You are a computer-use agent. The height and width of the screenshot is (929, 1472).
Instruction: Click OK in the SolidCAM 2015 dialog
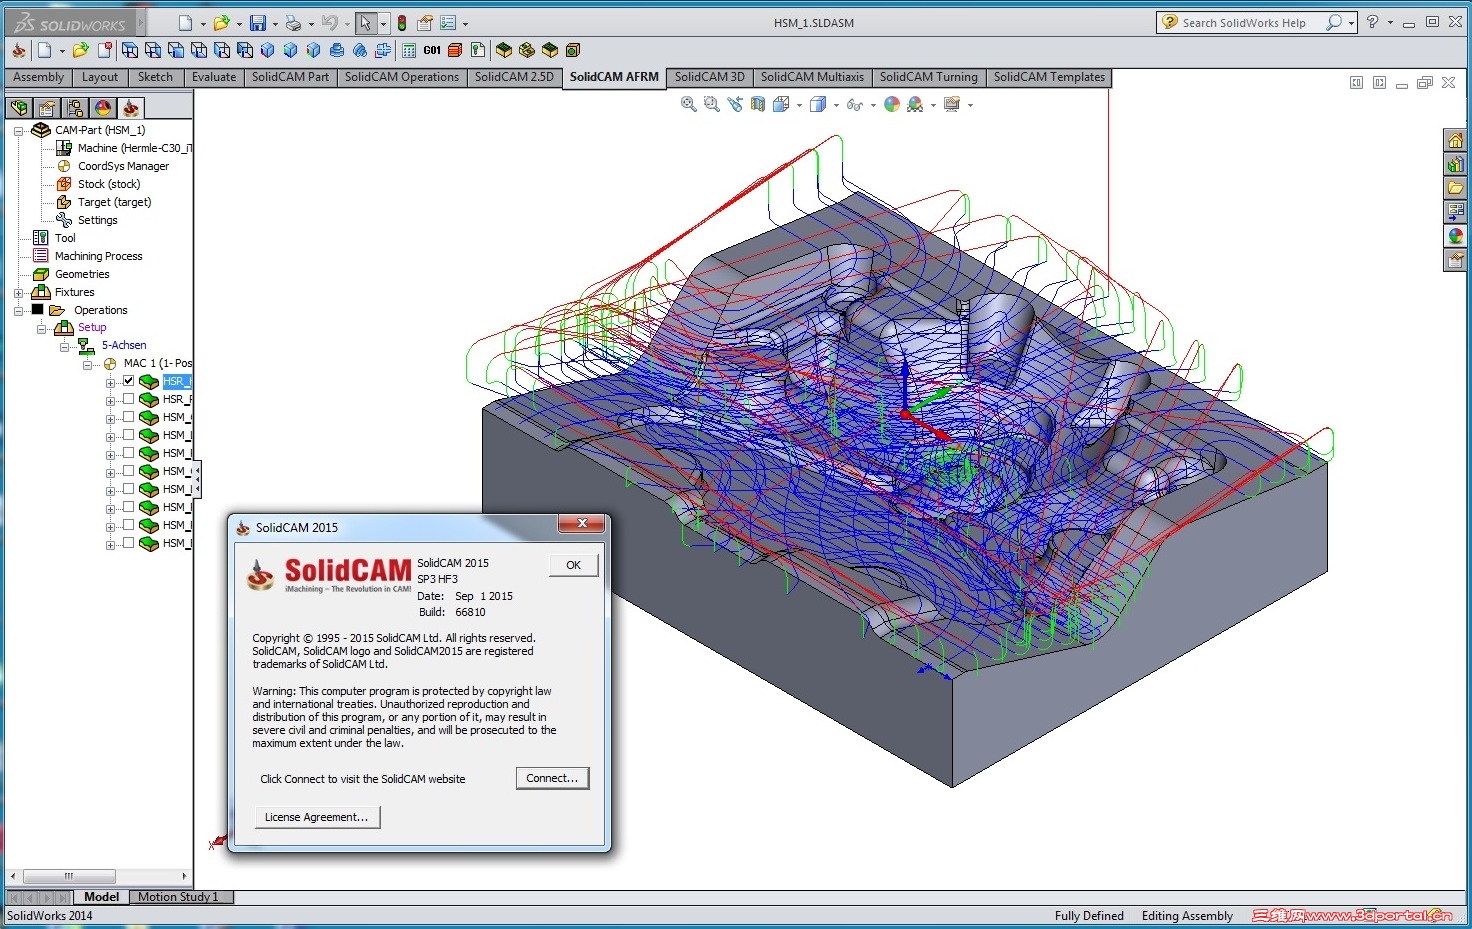(x=573, y=565)
